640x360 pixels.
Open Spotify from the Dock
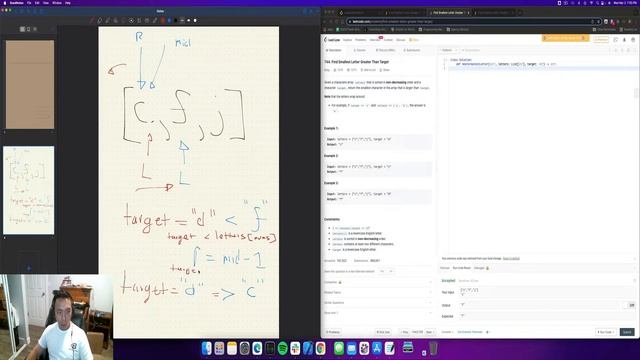[282, 348]
